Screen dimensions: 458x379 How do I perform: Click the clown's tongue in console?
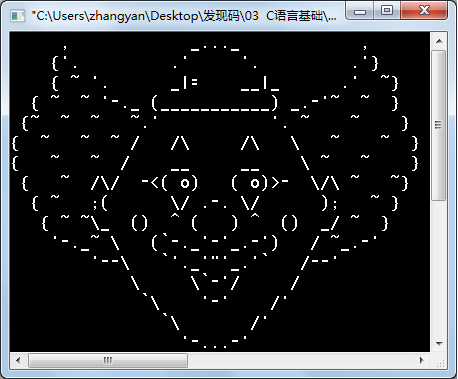[x=215, y=287]
